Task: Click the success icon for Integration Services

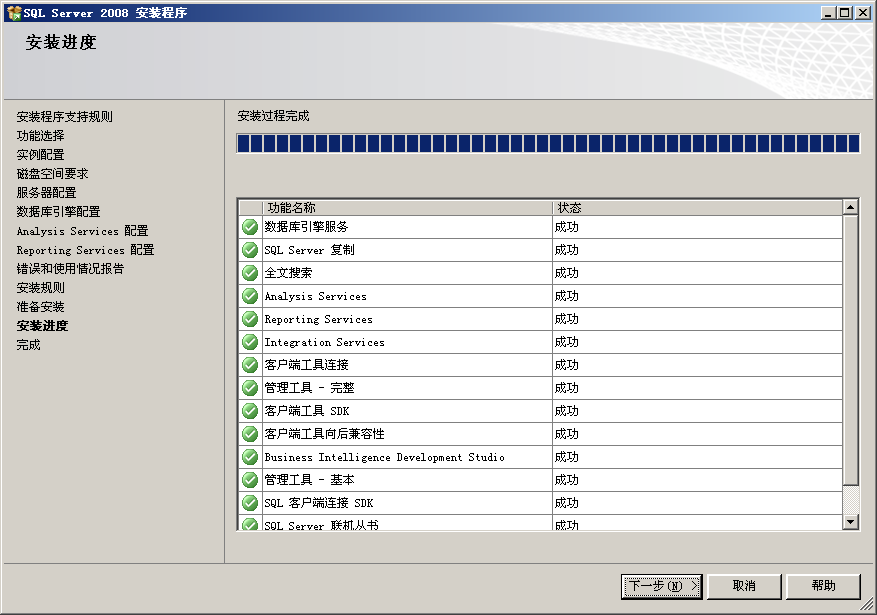Action: click(x=250, y=342)
